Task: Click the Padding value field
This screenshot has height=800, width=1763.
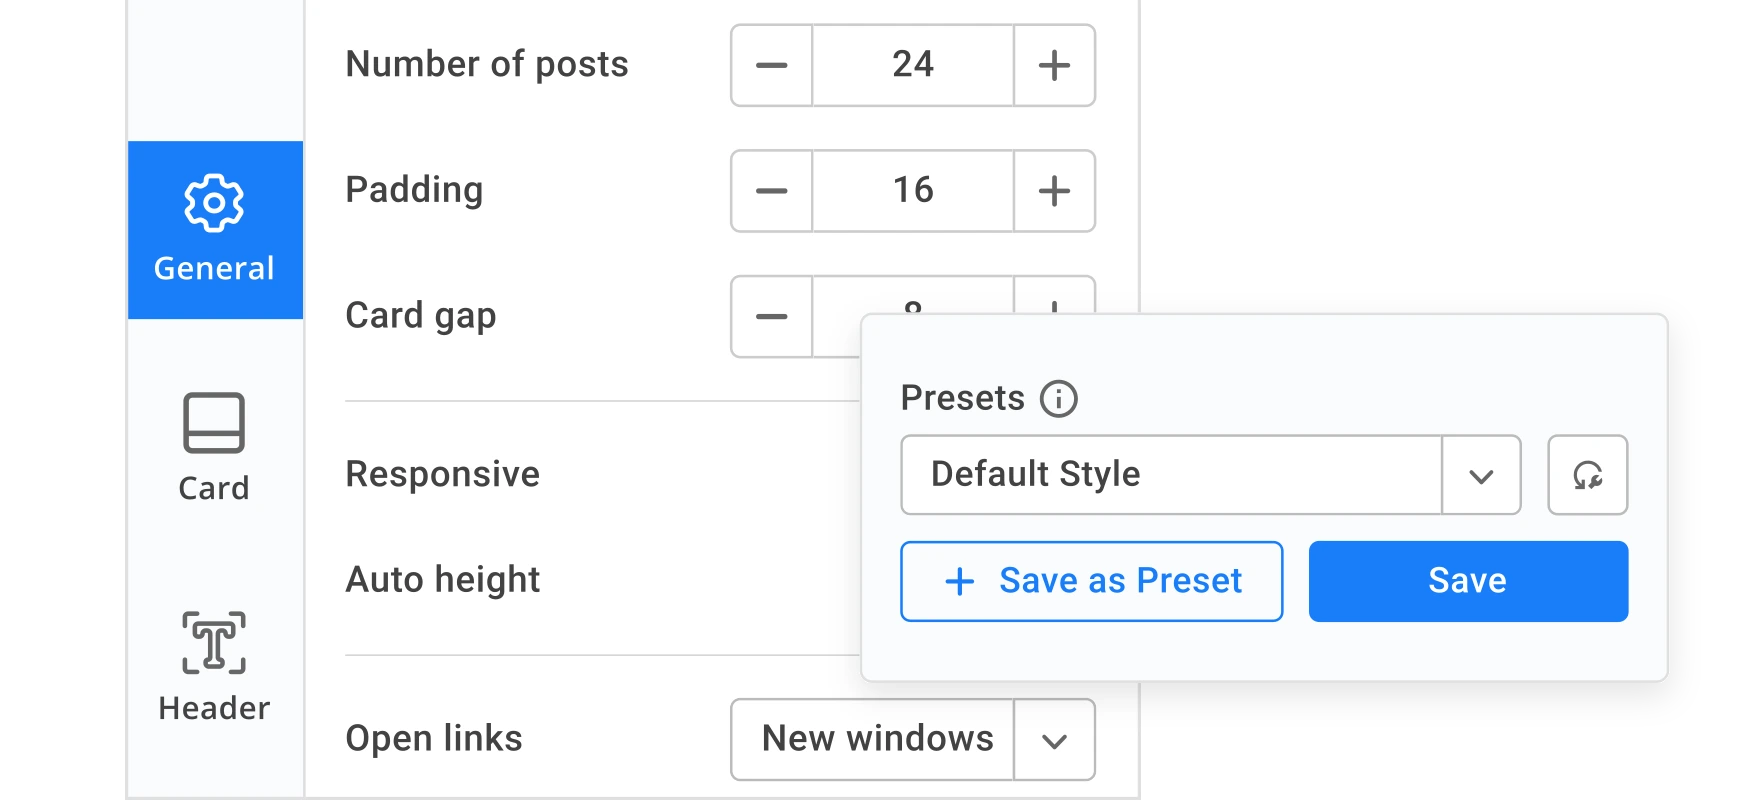Action: point(912,191)
